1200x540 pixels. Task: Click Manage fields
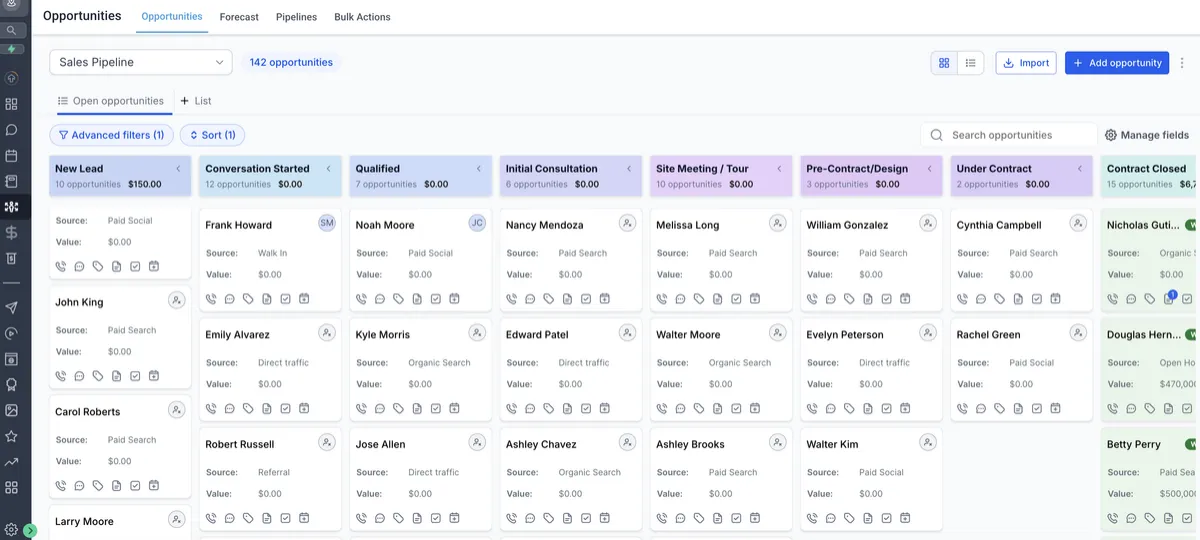click(x=1147, y=135)
